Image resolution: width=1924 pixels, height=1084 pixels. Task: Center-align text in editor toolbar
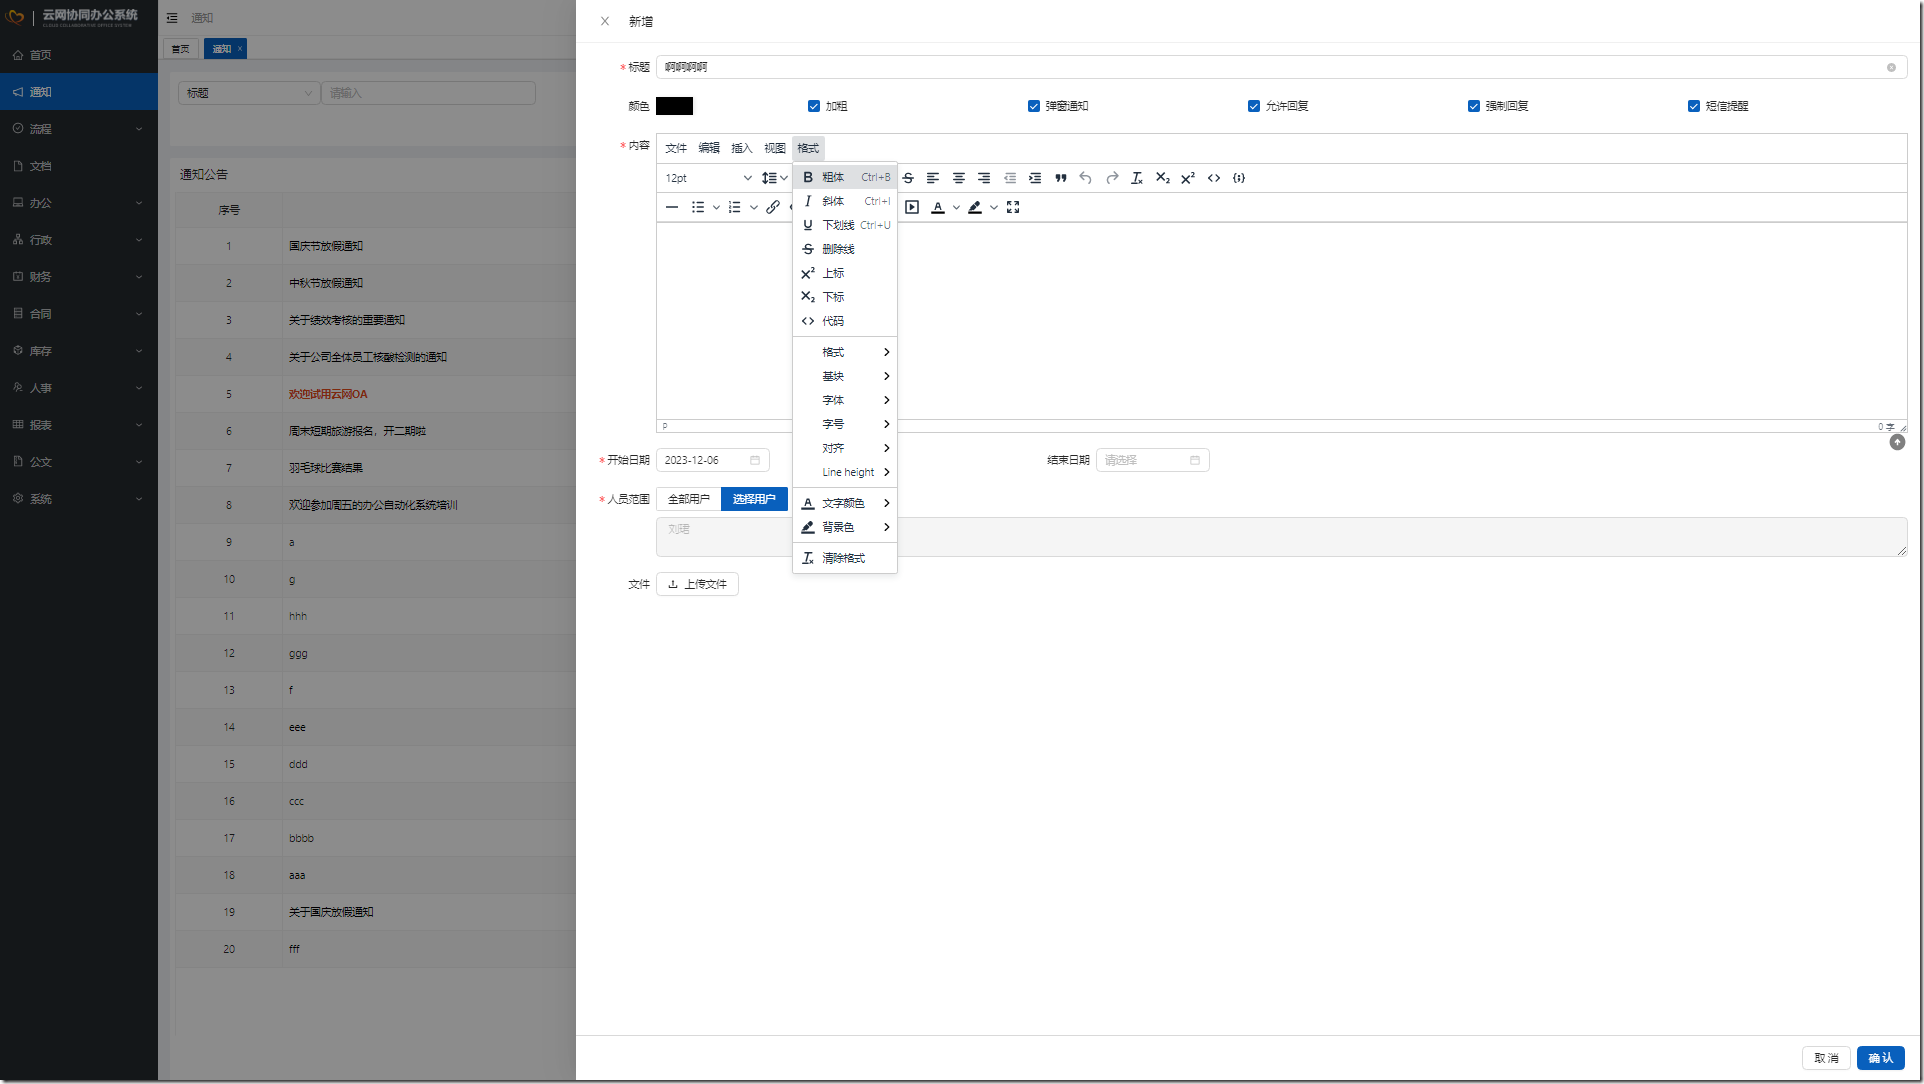pos(959,178)
